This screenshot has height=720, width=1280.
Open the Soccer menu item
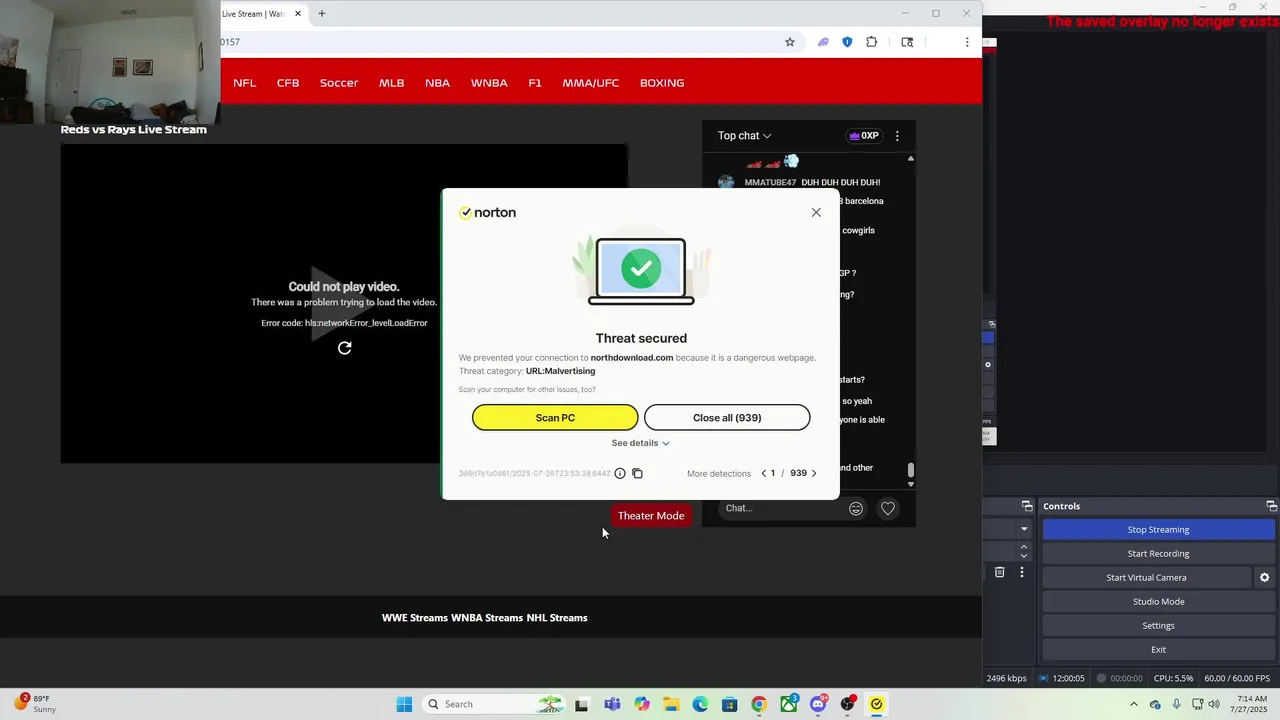click(339, 83)
